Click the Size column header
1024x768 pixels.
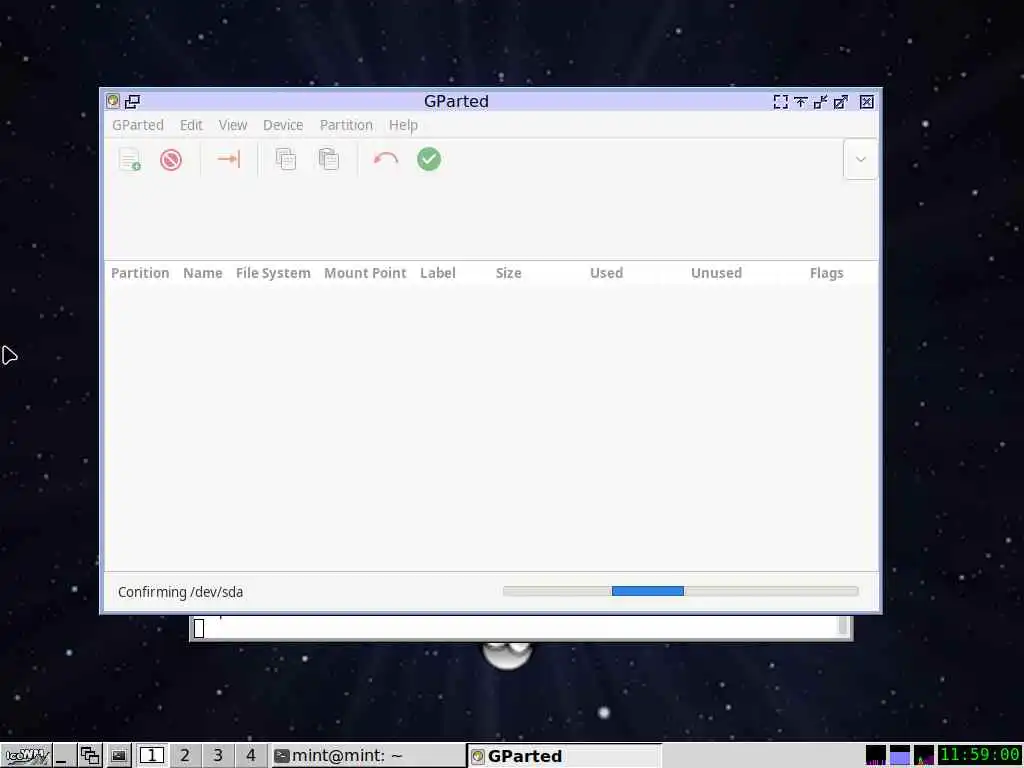click(x=508, y=273)
